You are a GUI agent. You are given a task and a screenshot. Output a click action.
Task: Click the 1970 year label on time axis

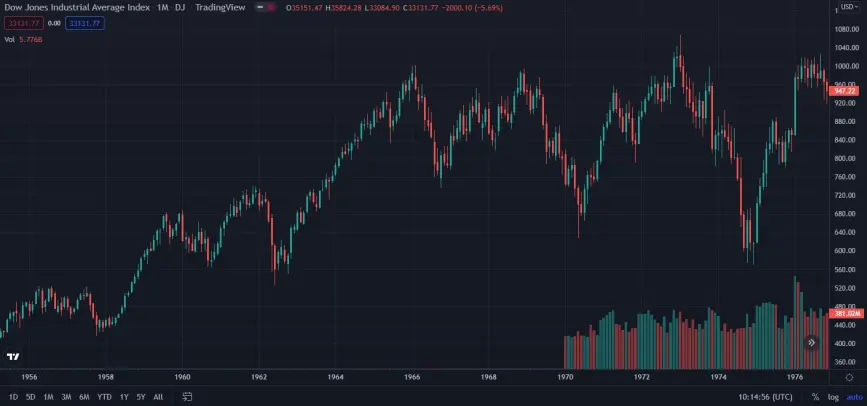tap(565, 377)
